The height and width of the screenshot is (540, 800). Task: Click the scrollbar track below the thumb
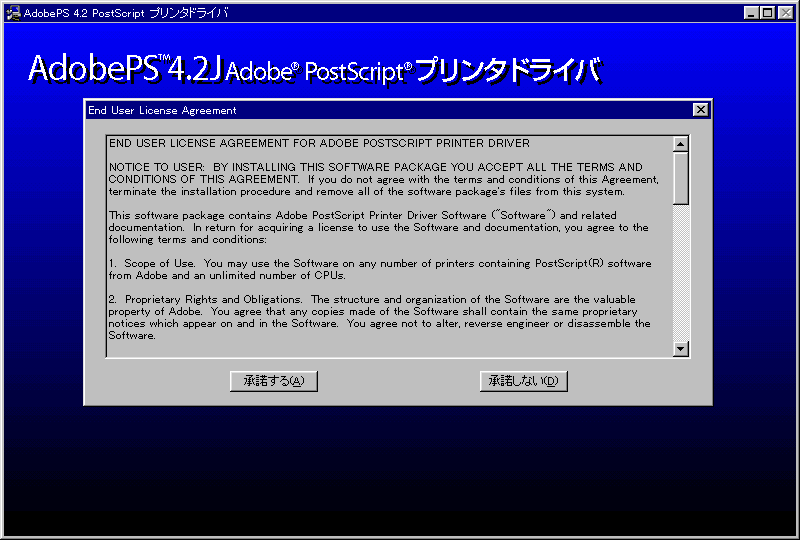[x=681, y=273]
